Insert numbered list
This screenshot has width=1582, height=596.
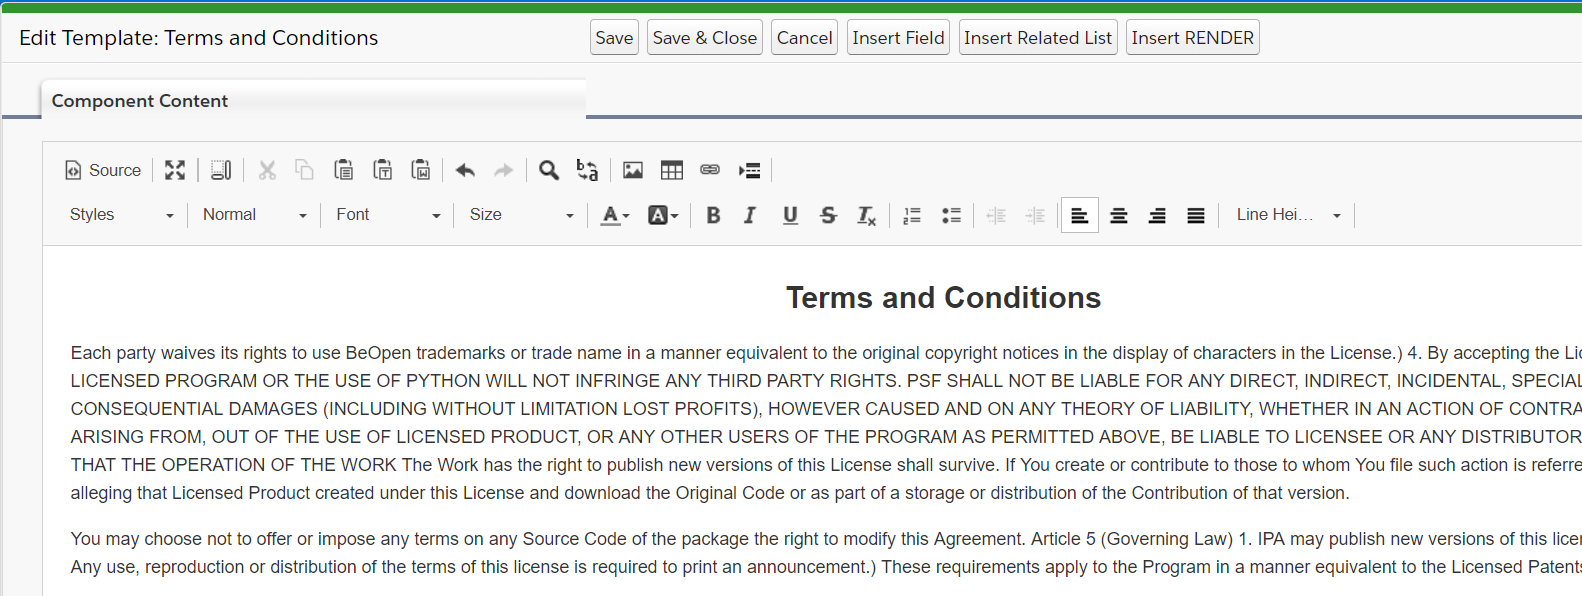(912, 215)
